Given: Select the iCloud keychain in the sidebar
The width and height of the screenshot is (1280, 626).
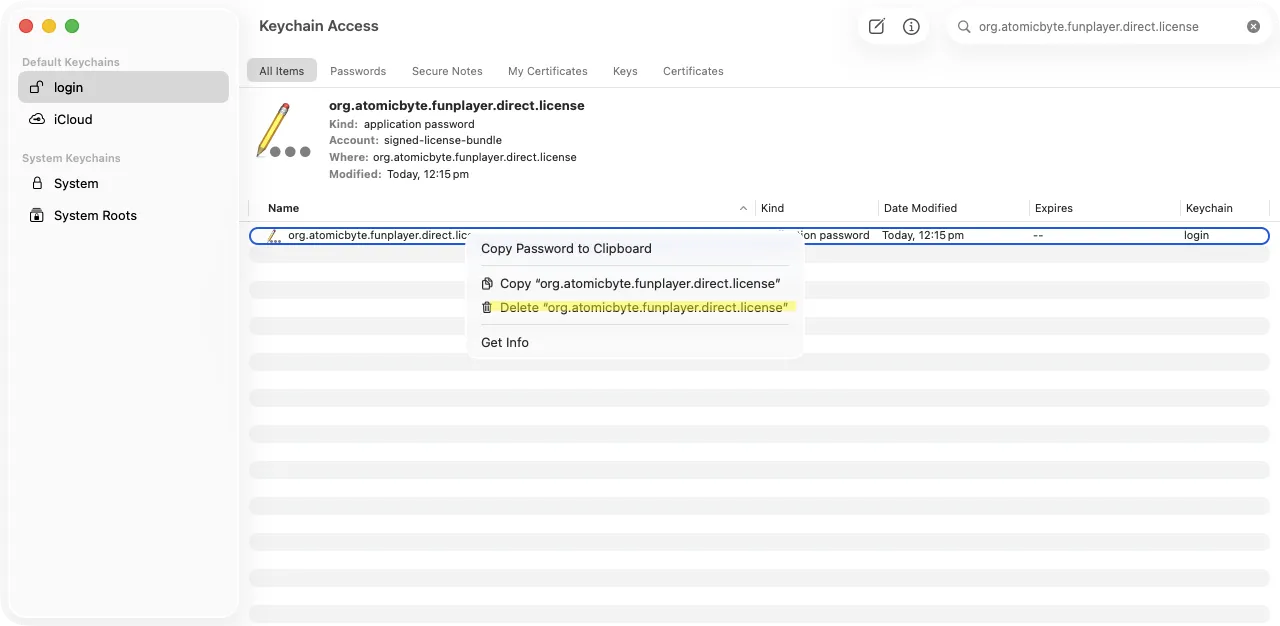Looking at the screenshot, I should click(x=123, y=119).
